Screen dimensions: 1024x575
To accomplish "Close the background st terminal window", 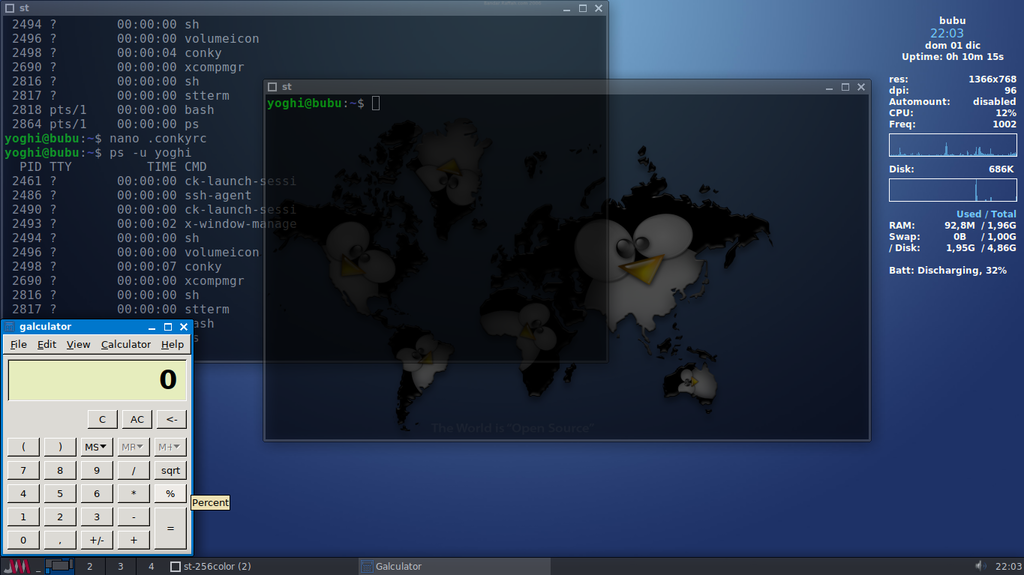I will (599, 8).
